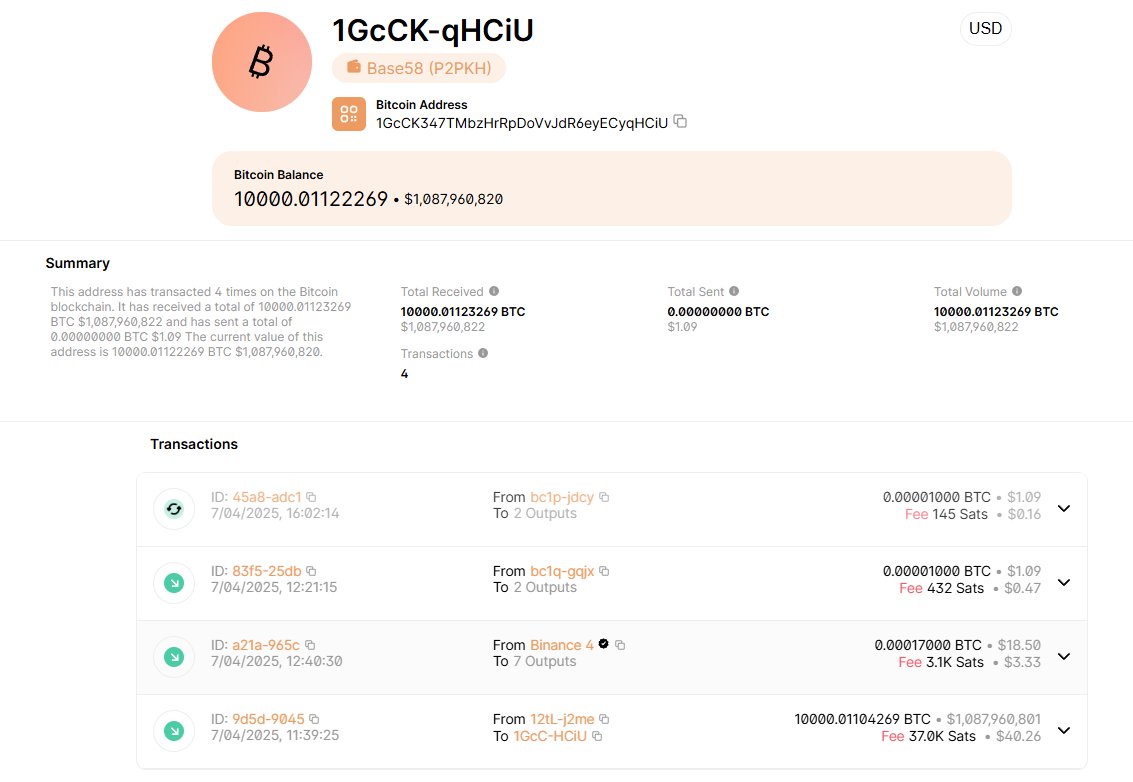
Task: Click the Total Sent value 0.00000000 BTC
Action: [x=718, y=311]
